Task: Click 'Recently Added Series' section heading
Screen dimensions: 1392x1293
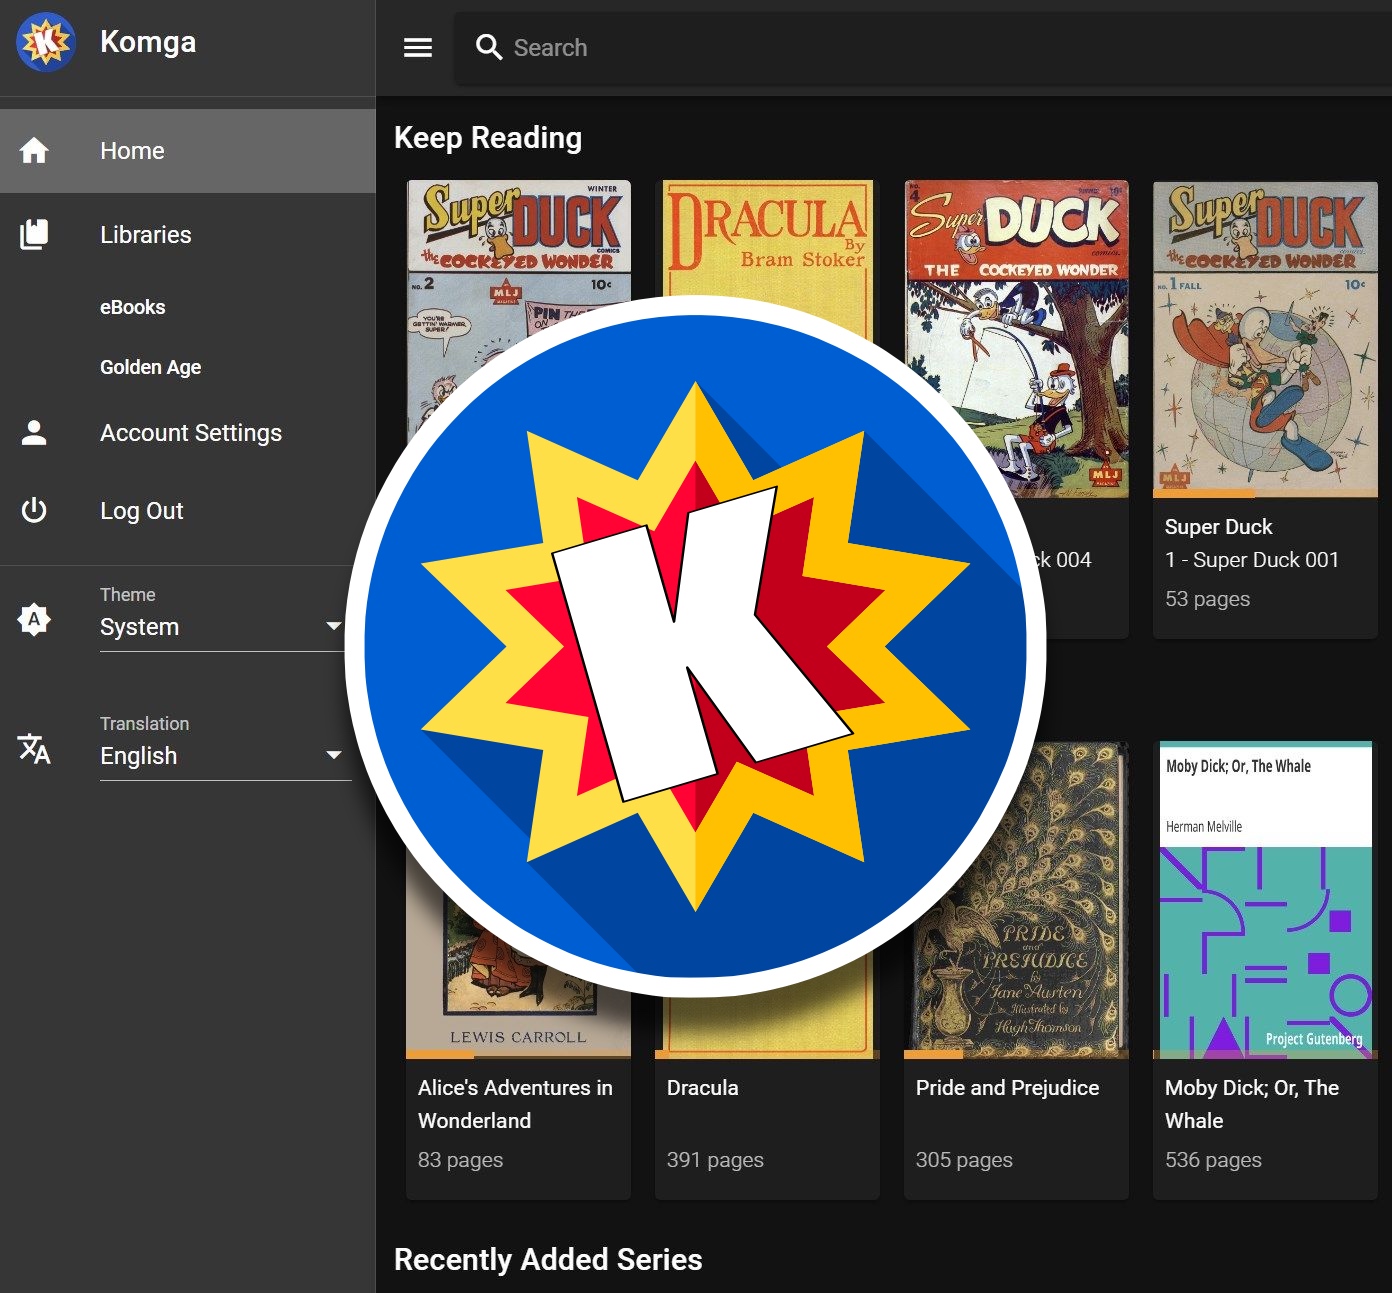Action: [x=548, y=1260]
